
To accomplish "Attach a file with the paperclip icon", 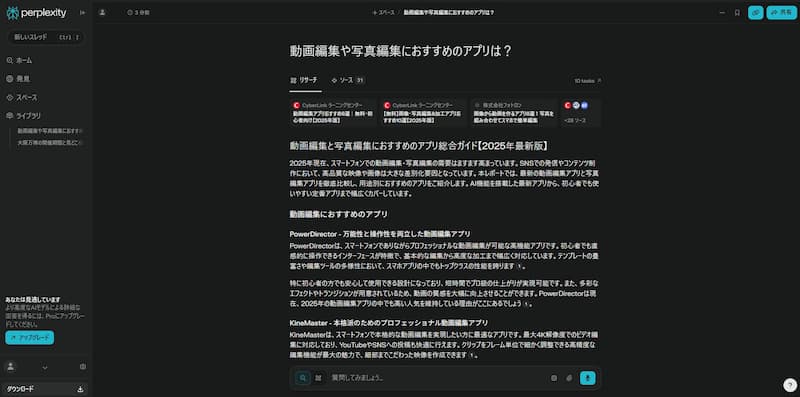I will pyautogui.click(x=569, y=378).
